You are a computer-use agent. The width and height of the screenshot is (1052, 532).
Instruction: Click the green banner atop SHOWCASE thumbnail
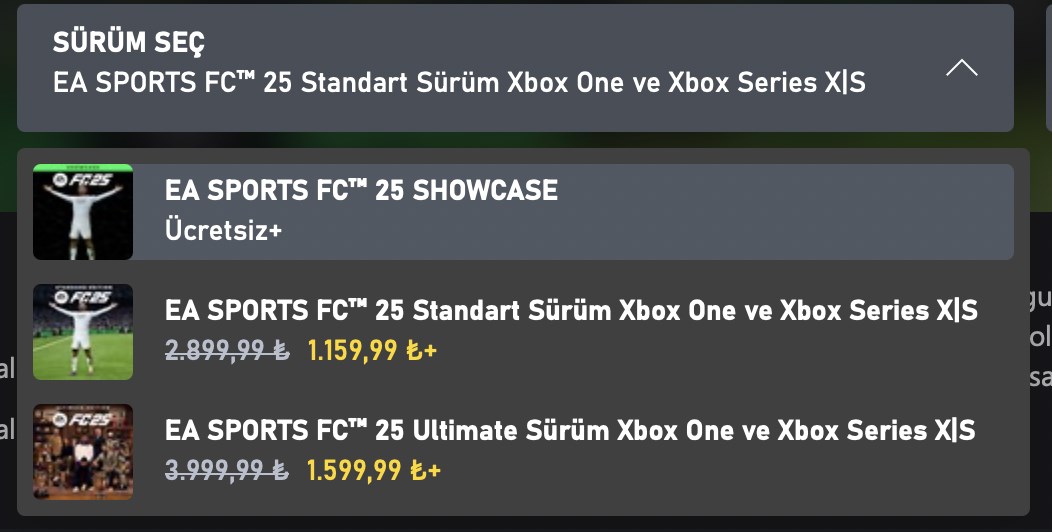pyautogui.click(x=83, y=168)
